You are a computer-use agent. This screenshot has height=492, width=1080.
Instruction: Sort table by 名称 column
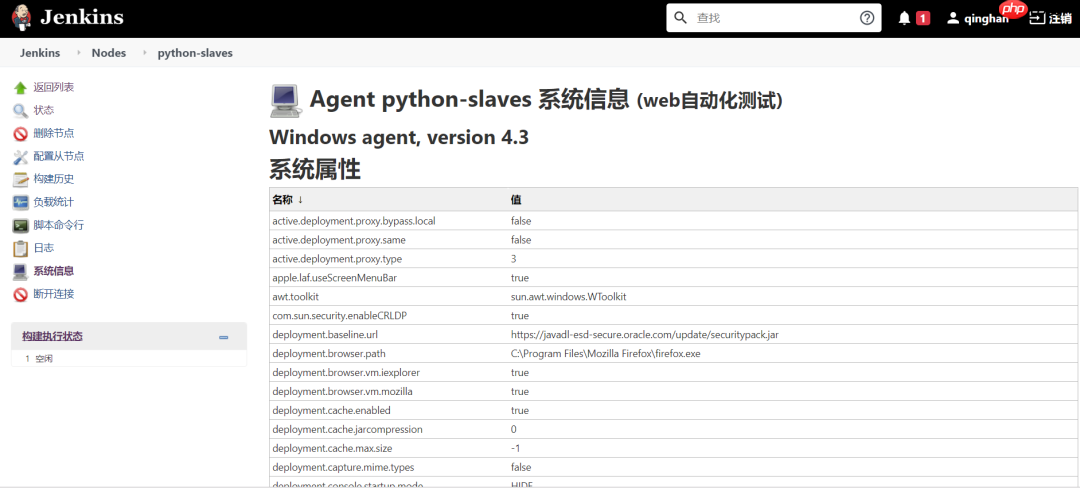pos(287,200)
